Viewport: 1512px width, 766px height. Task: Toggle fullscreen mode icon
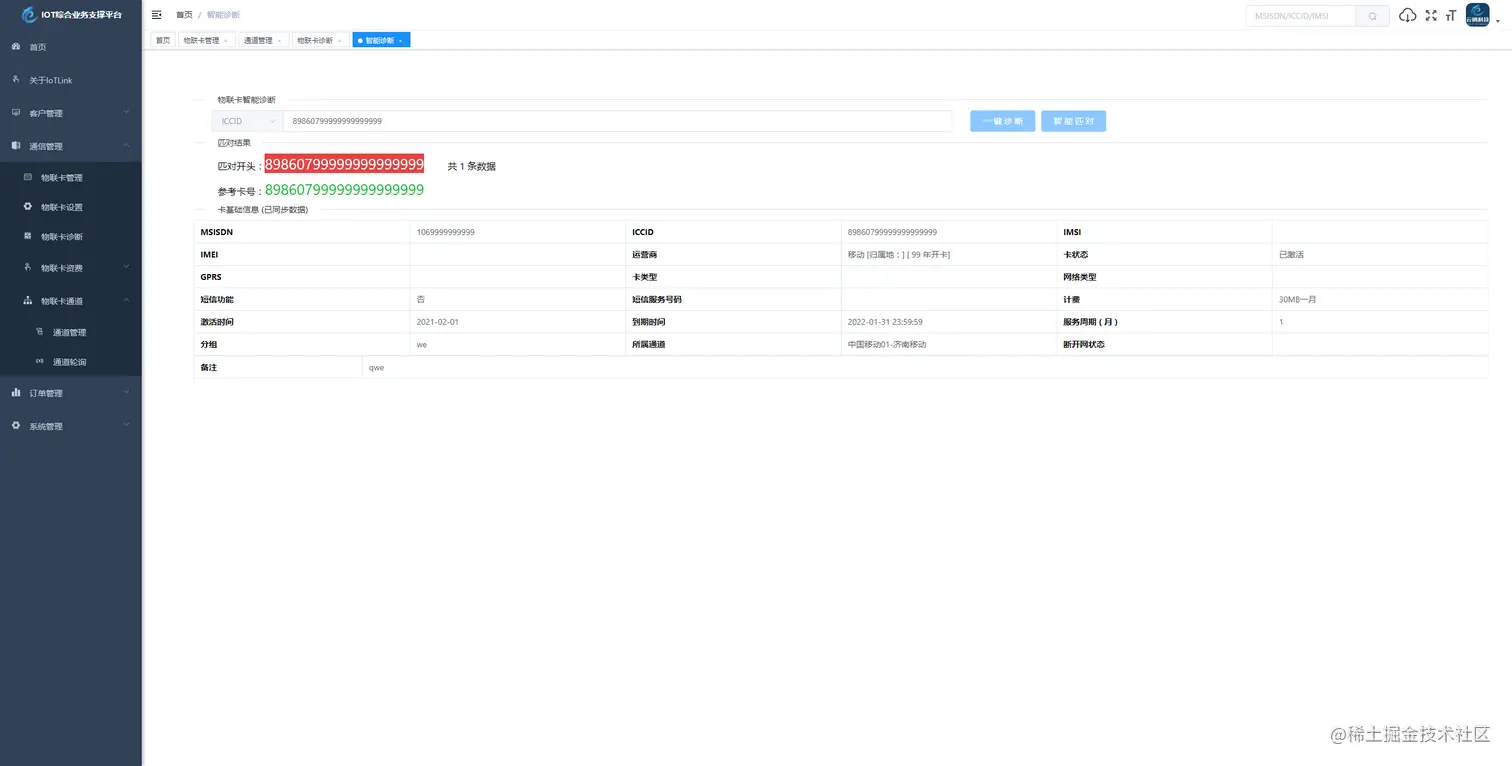(x=1431, y=15)
